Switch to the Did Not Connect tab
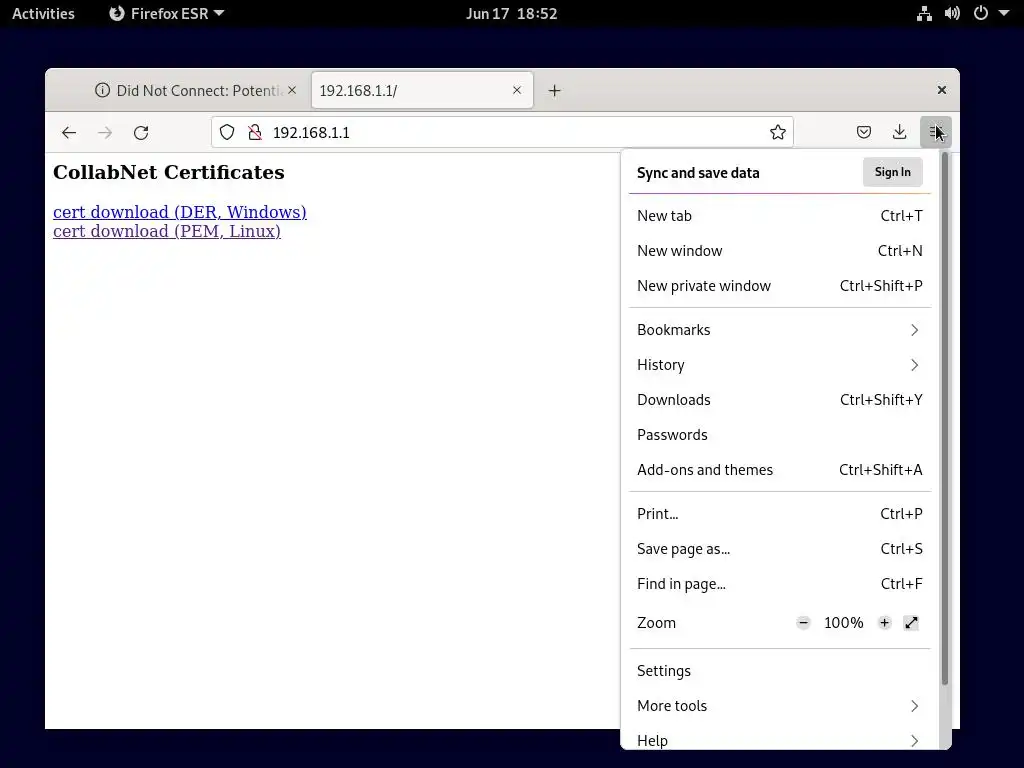Screen dimensions: 1024x768 (x=195, y=90)
